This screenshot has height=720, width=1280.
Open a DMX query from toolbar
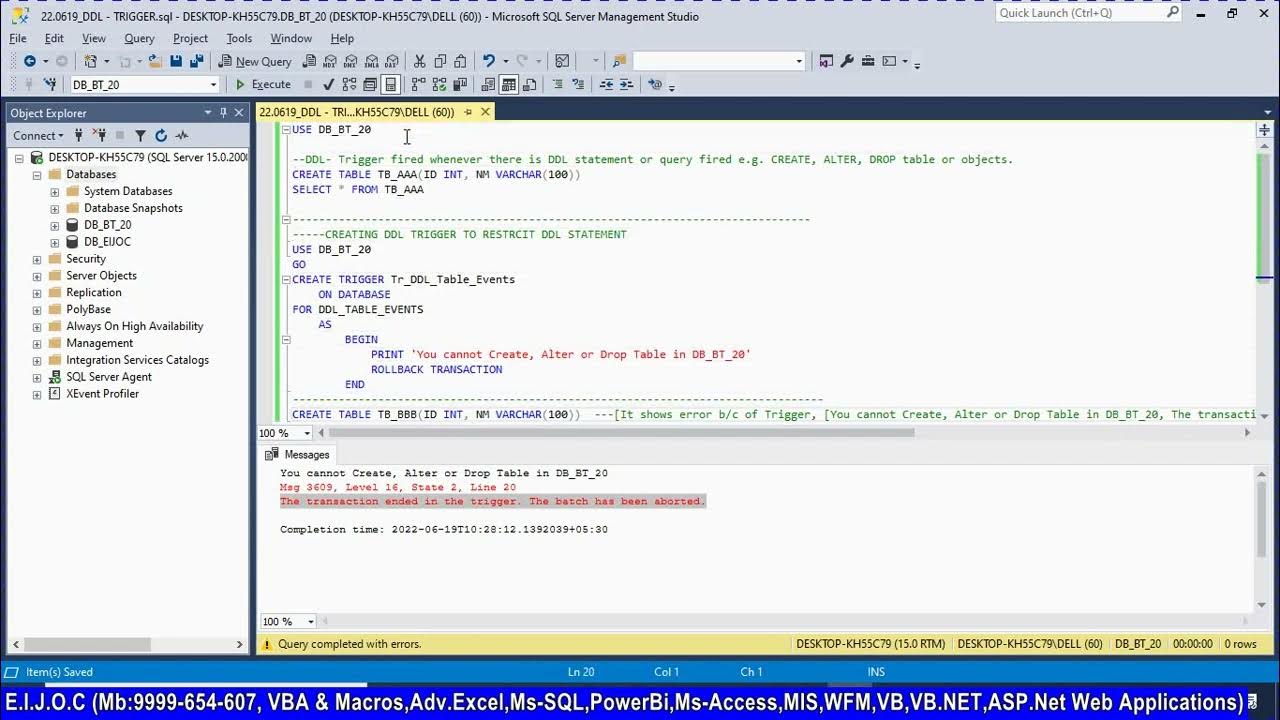coord(351,61)
